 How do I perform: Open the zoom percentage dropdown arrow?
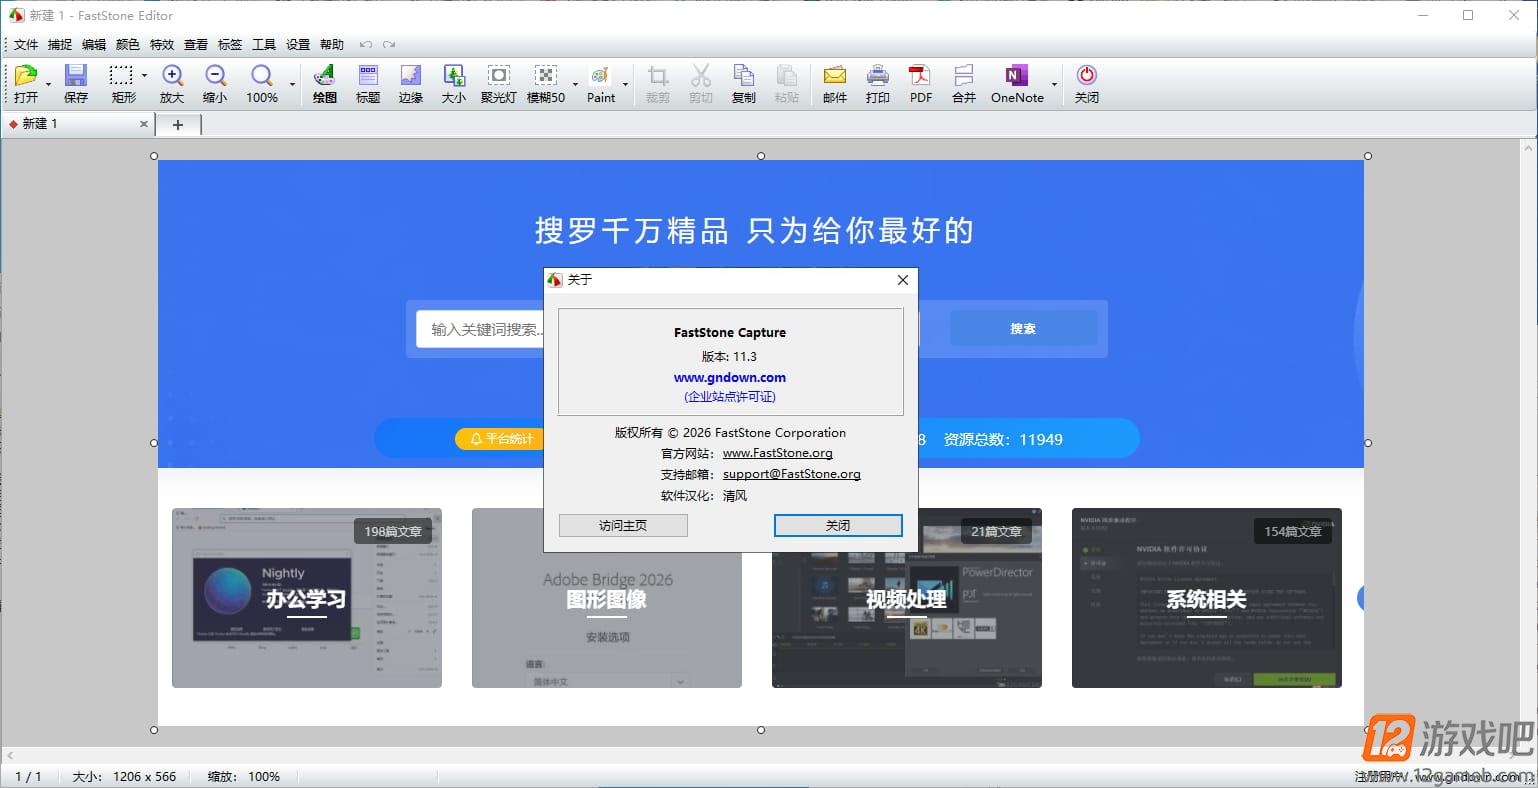[292, 84]
